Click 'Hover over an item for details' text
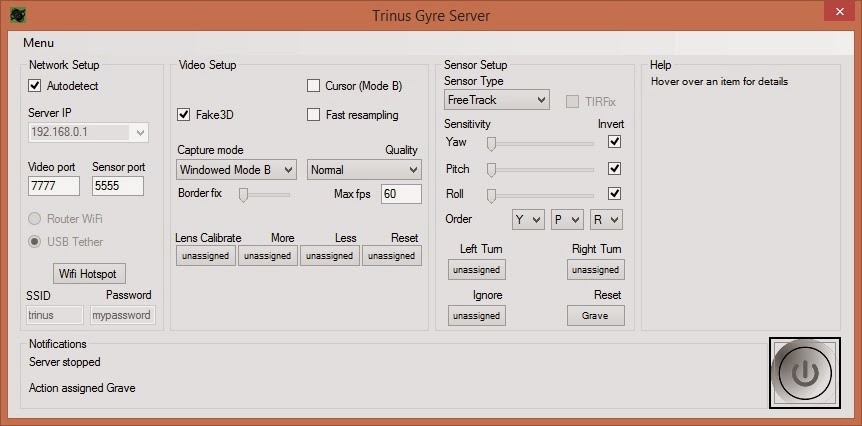This screenshot has width=862, height=426. tap(719, 82)
